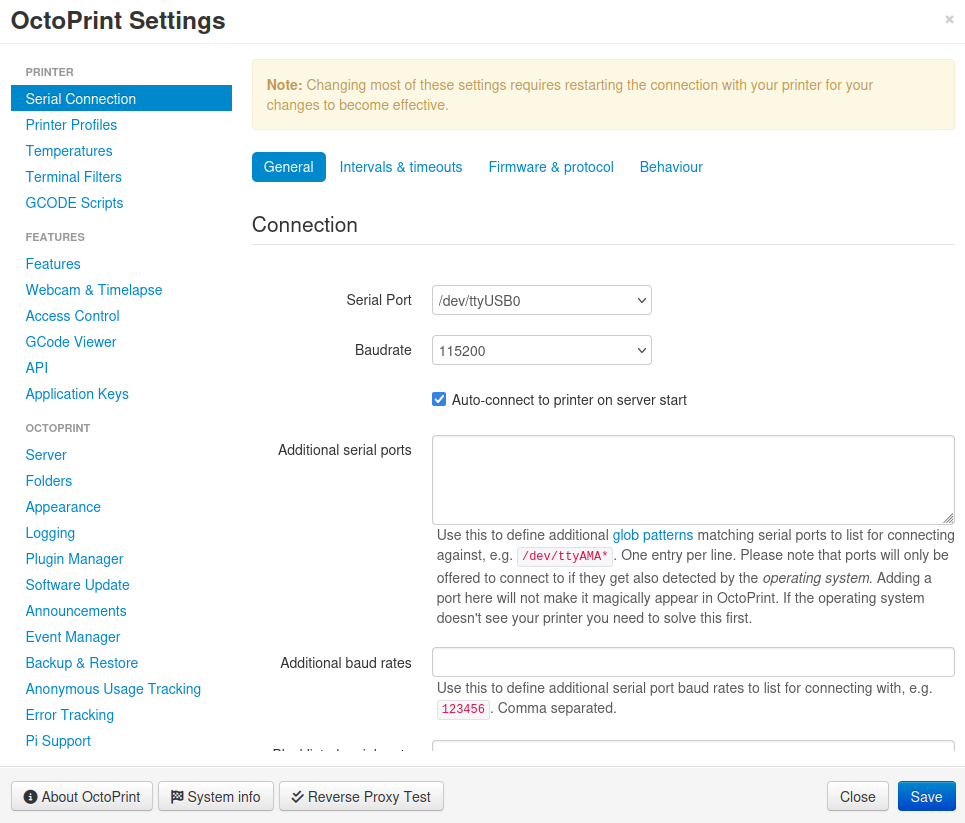The image size is (965, 823).
Task: Click the OctoPrint Settings title
Action: pos(118,20)
